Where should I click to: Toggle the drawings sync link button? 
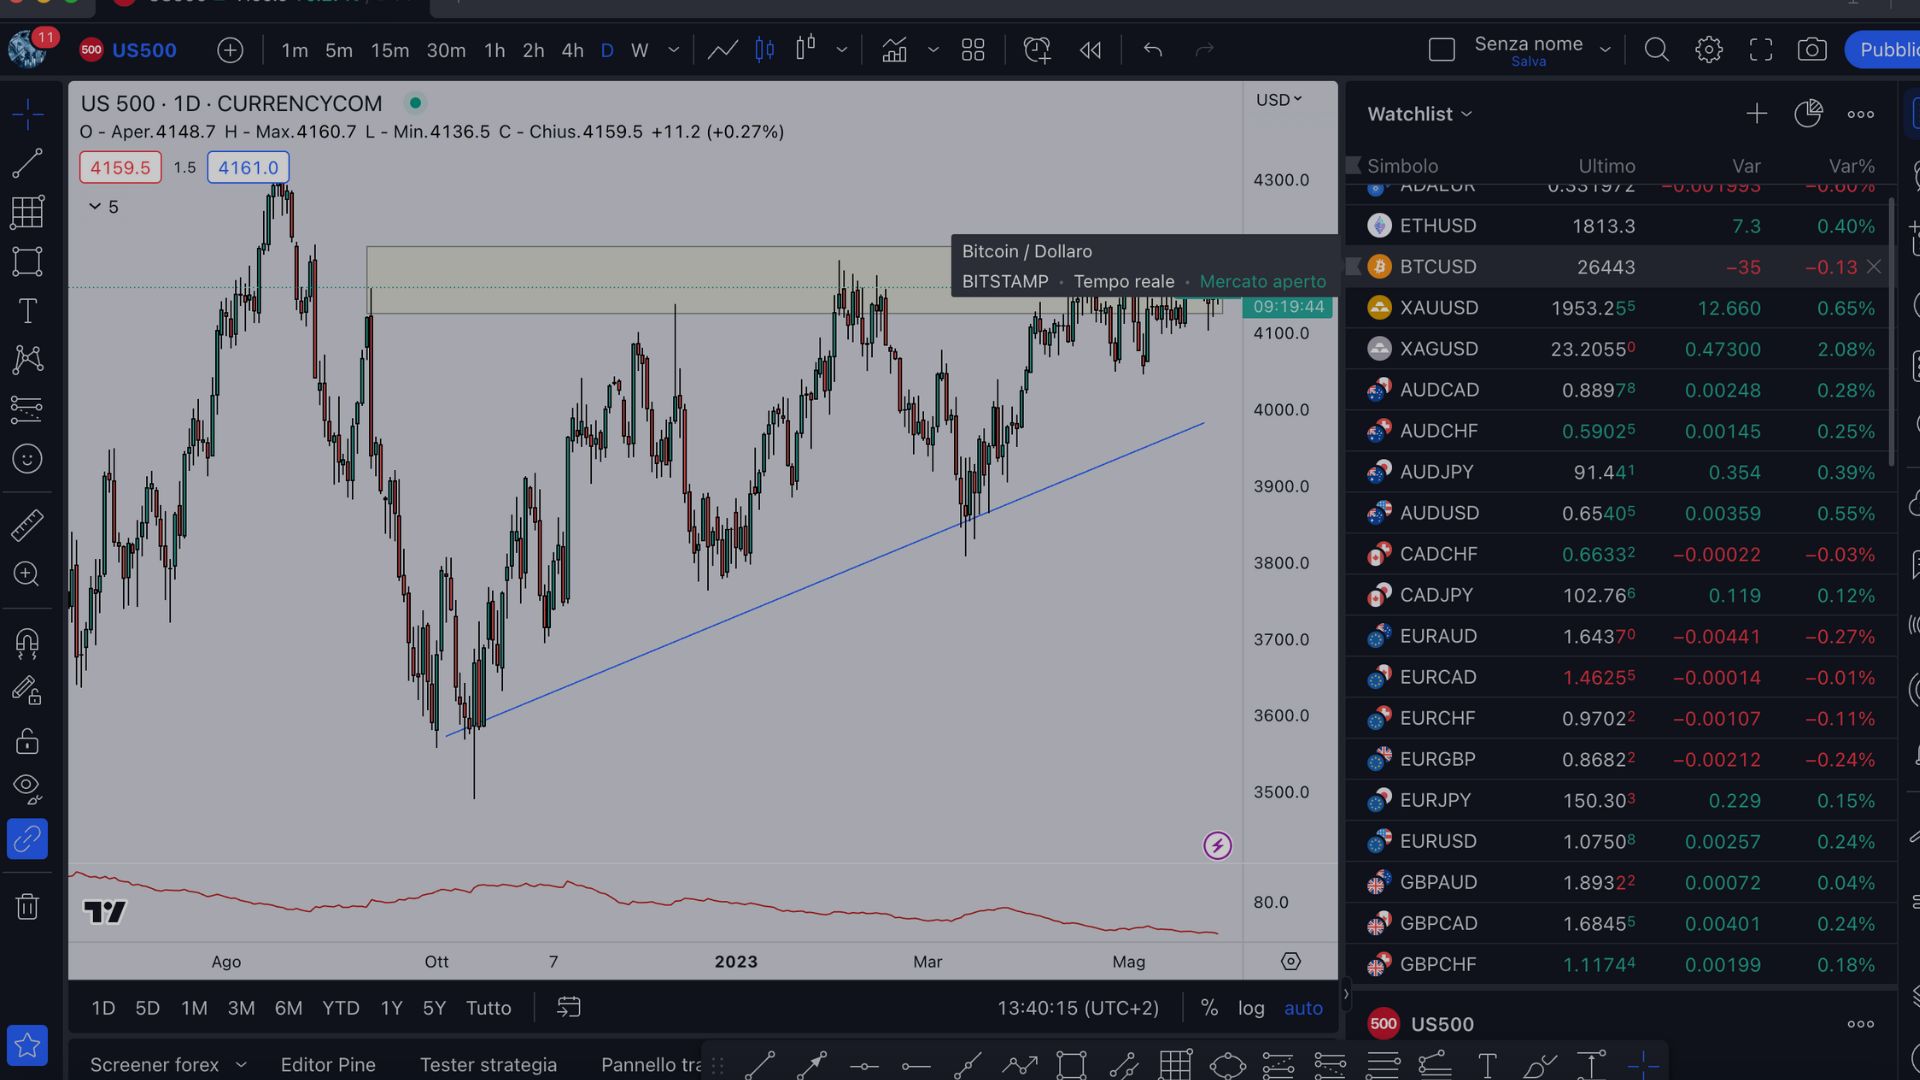pos(27,839)
